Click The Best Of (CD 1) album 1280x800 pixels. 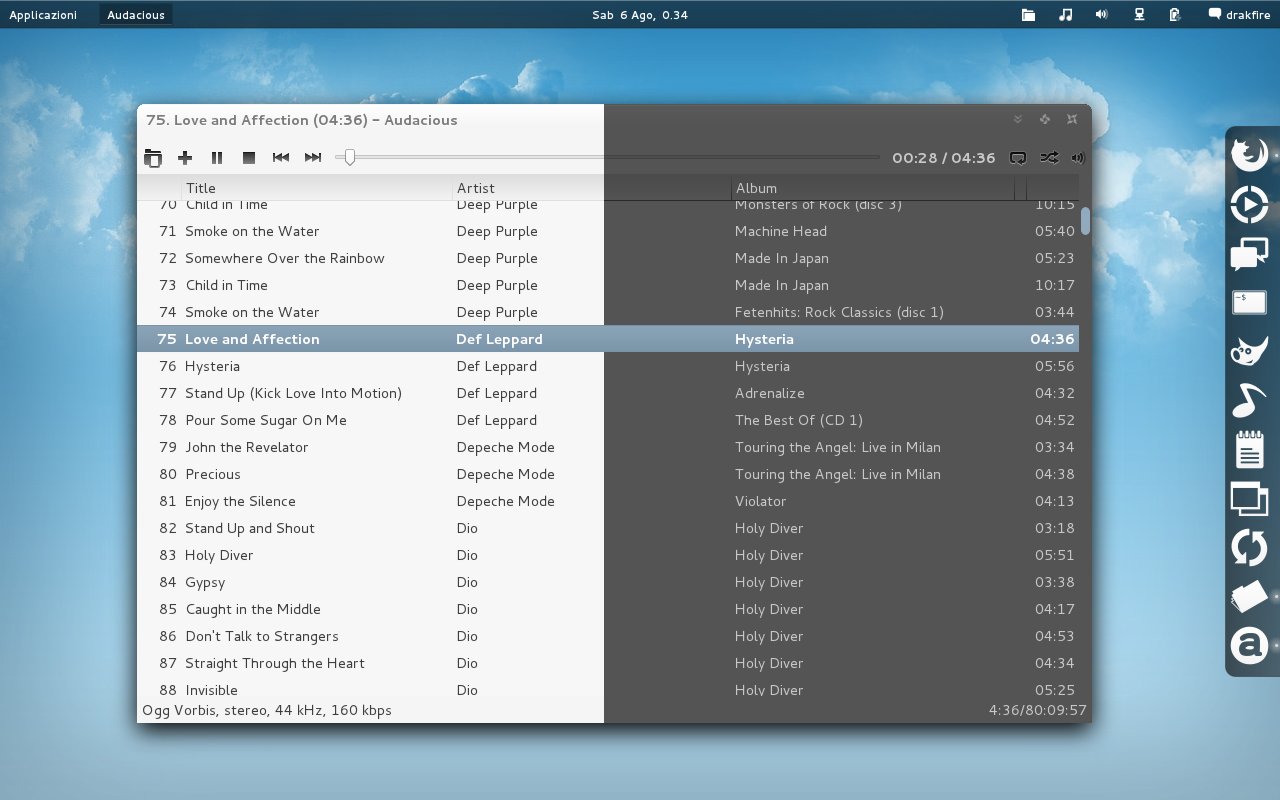pyautogui.click(x=798, y=420)
